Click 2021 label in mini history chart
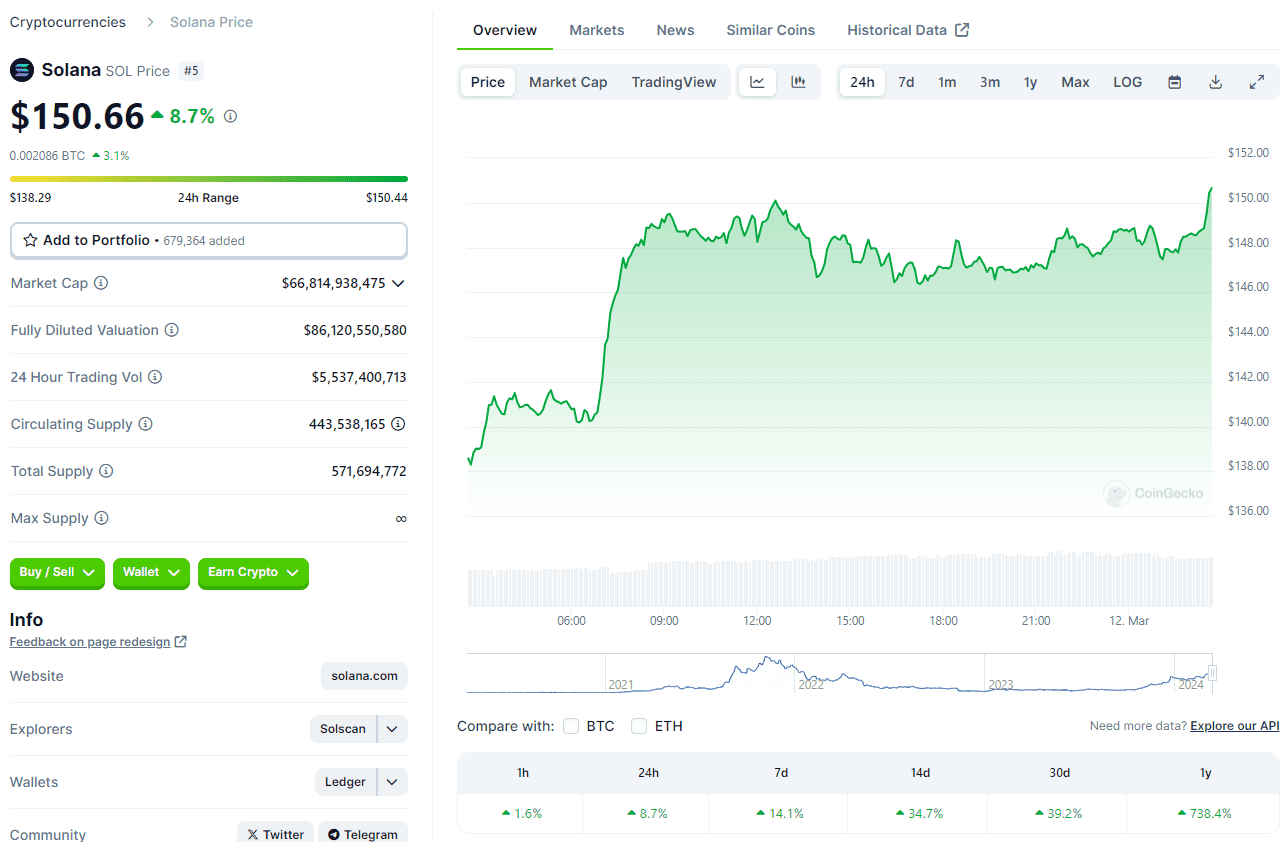The width and height of the screenshot is (1287, 842). point(621,685)
